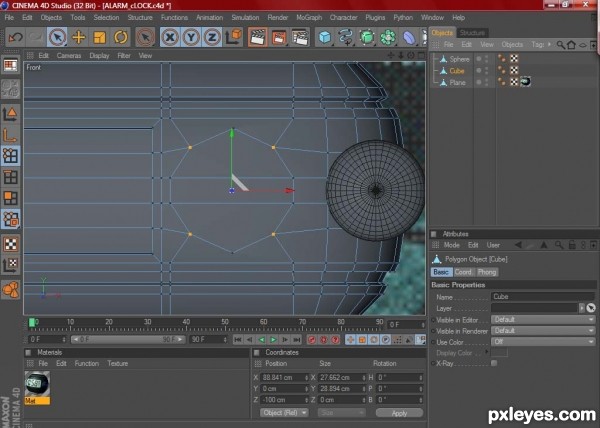This screenshot has width=600, height=428.
Task: Toggle the Z axis lock
Action: pos(212,37)
